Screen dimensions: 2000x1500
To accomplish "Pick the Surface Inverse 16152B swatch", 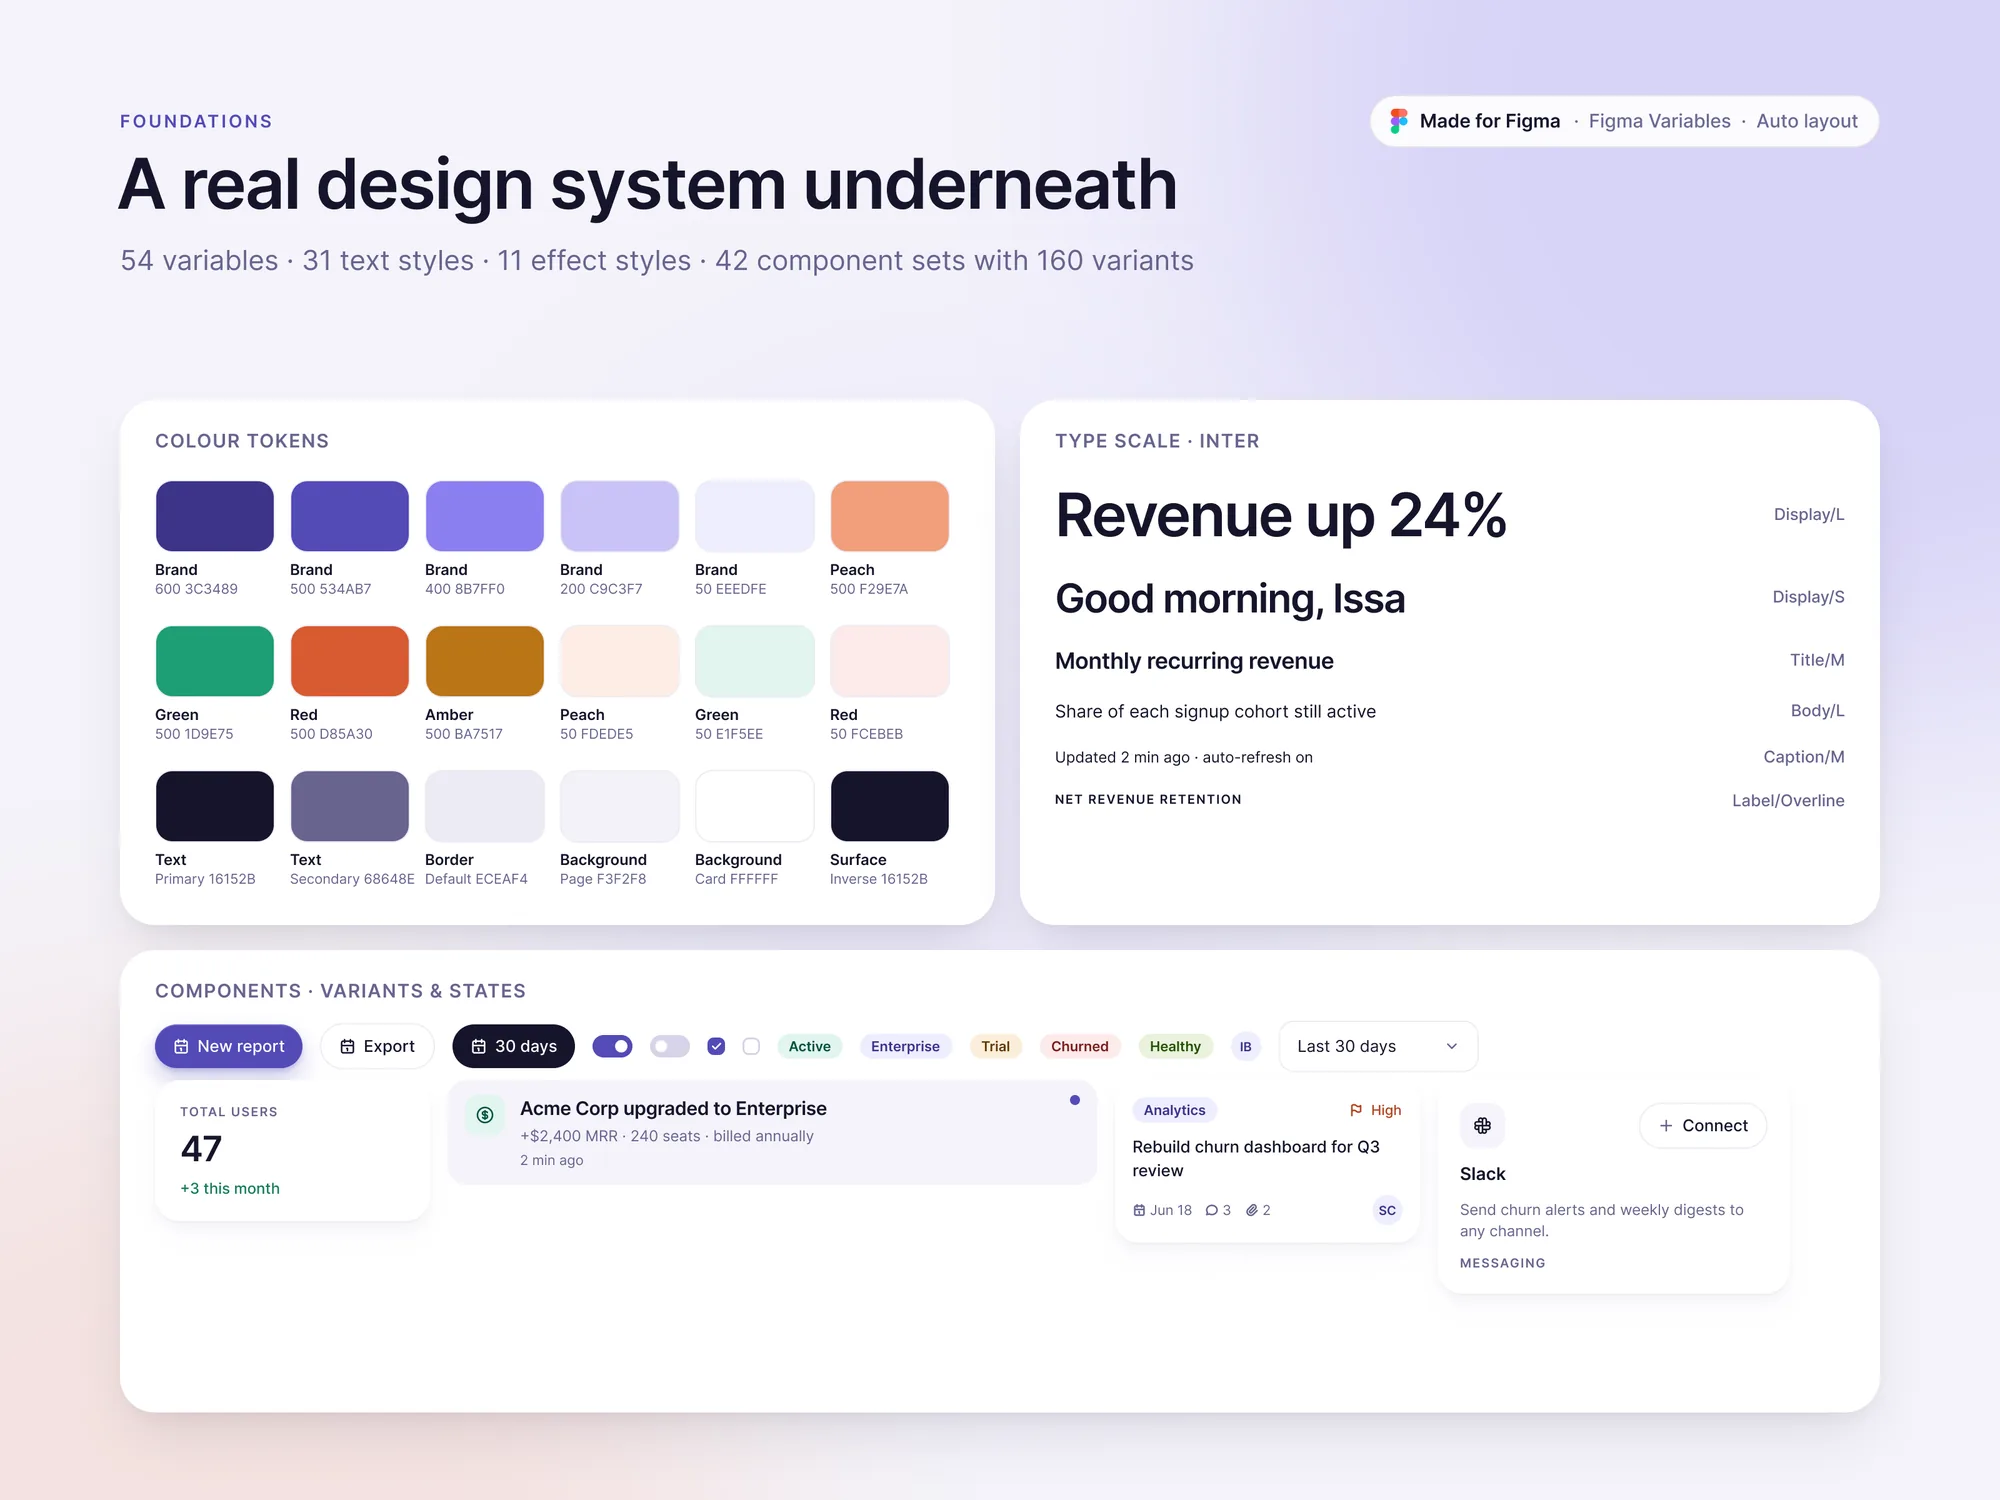I will tap(889, 806).
